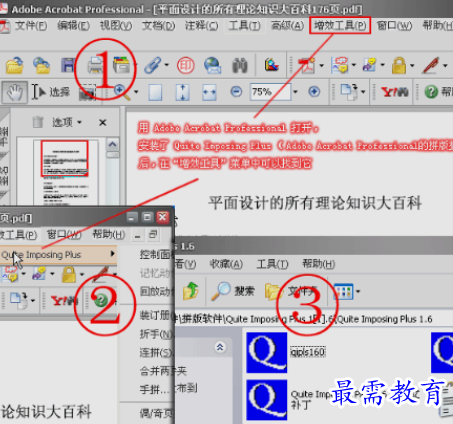Click the padlock icon in small Acrobat window
The height and width of the screenshot is (424, 453).
[69, 274]
